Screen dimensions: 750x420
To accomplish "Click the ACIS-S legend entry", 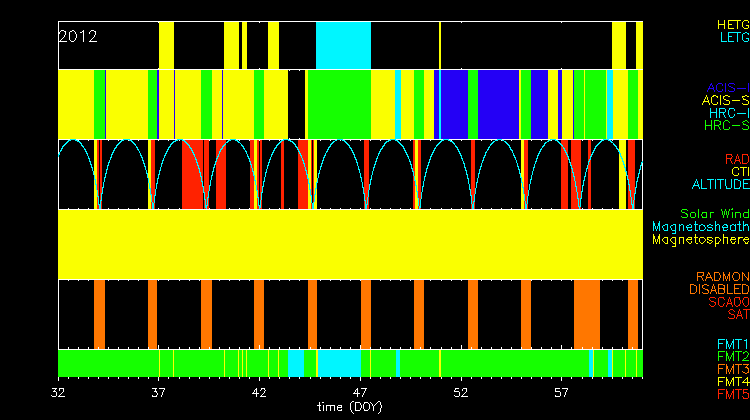I will click(x=724, y=100).
